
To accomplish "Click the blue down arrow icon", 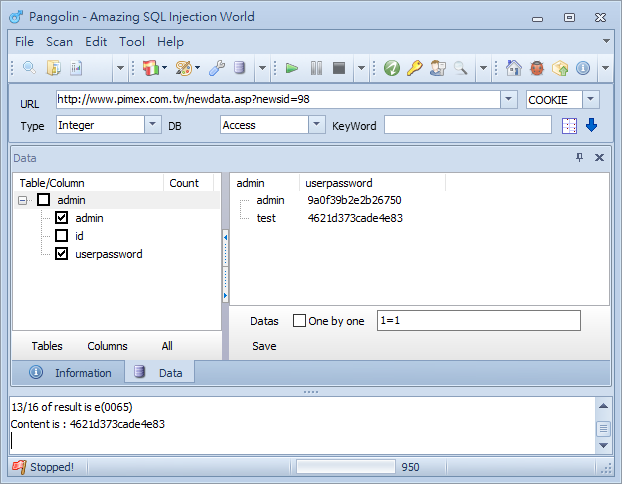I will click(591, 125).
